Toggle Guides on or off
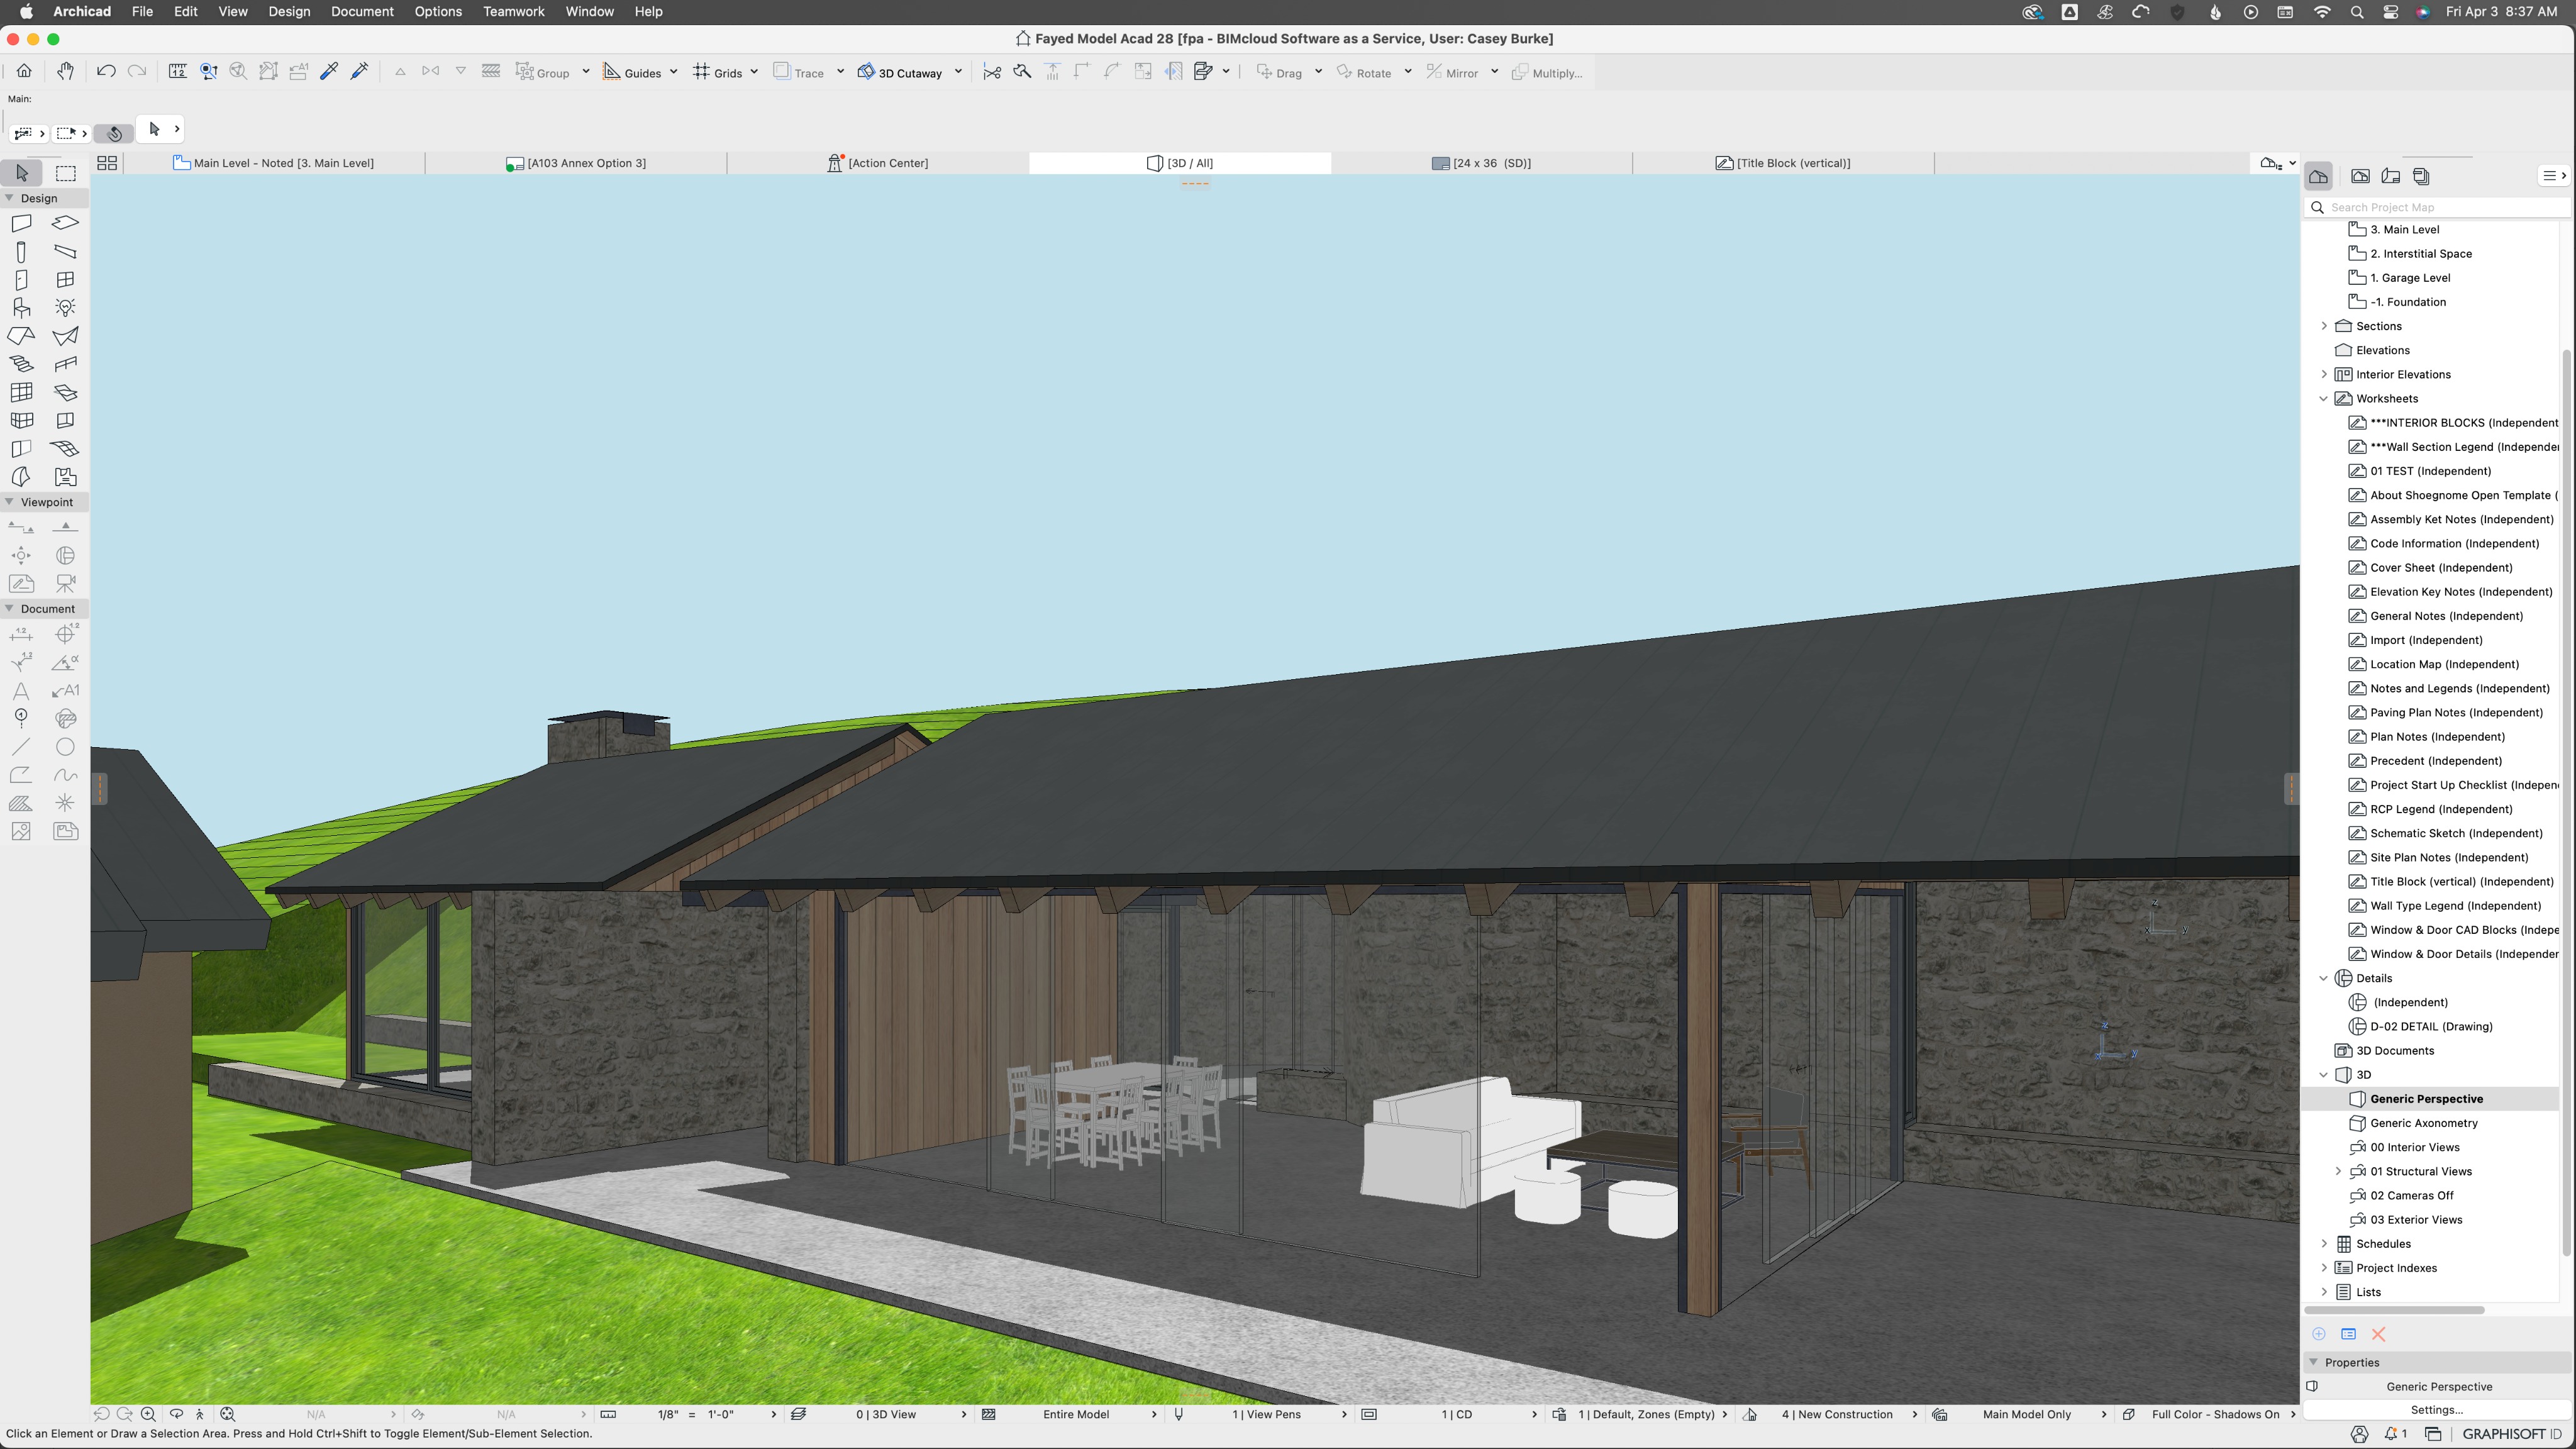2576x1449 pixels. (632, 72)
